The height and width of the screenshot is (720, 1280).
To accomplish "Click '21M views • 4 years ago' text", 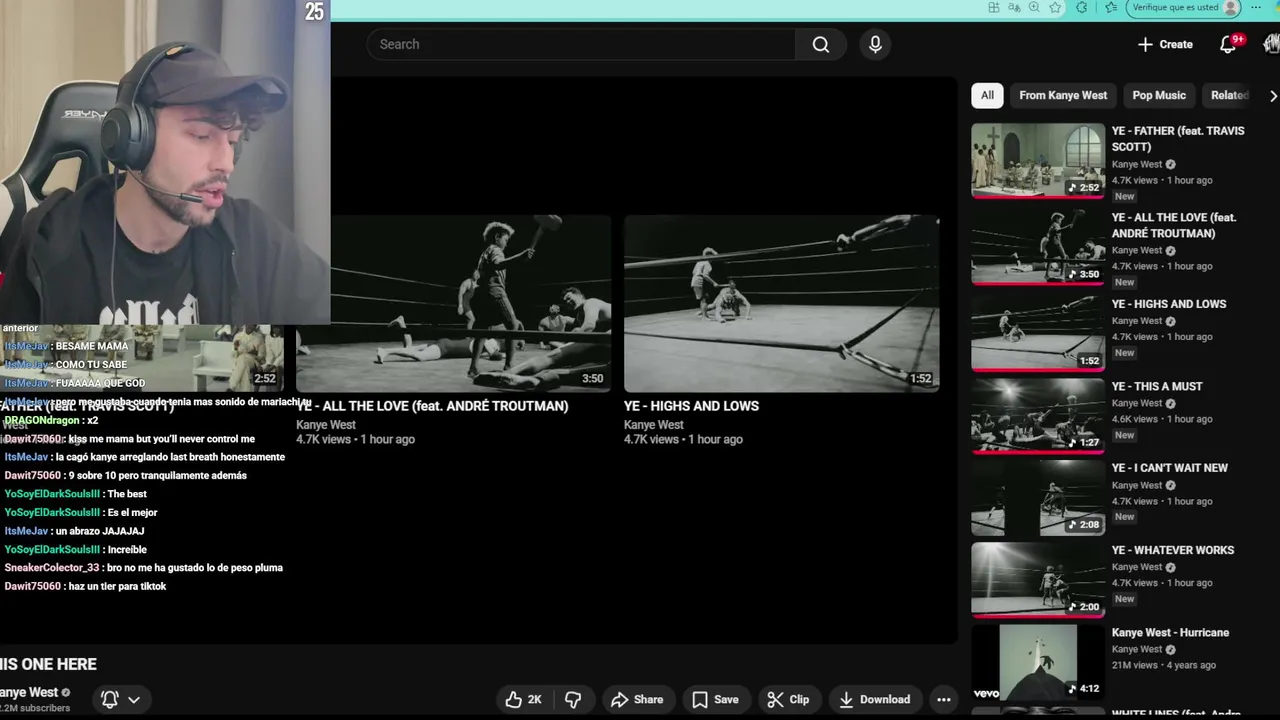I will [x=1164, y=665].
